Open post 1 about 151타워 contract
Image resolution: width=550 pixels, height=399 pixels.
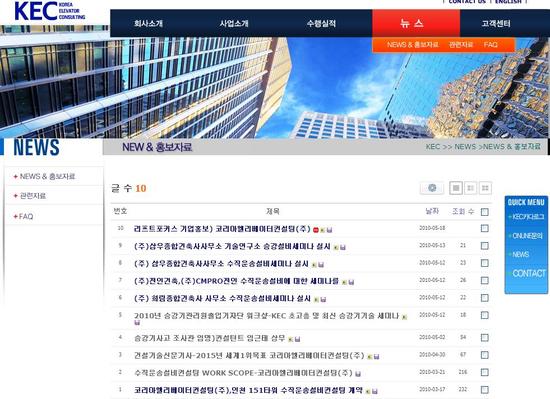(248, 390)
